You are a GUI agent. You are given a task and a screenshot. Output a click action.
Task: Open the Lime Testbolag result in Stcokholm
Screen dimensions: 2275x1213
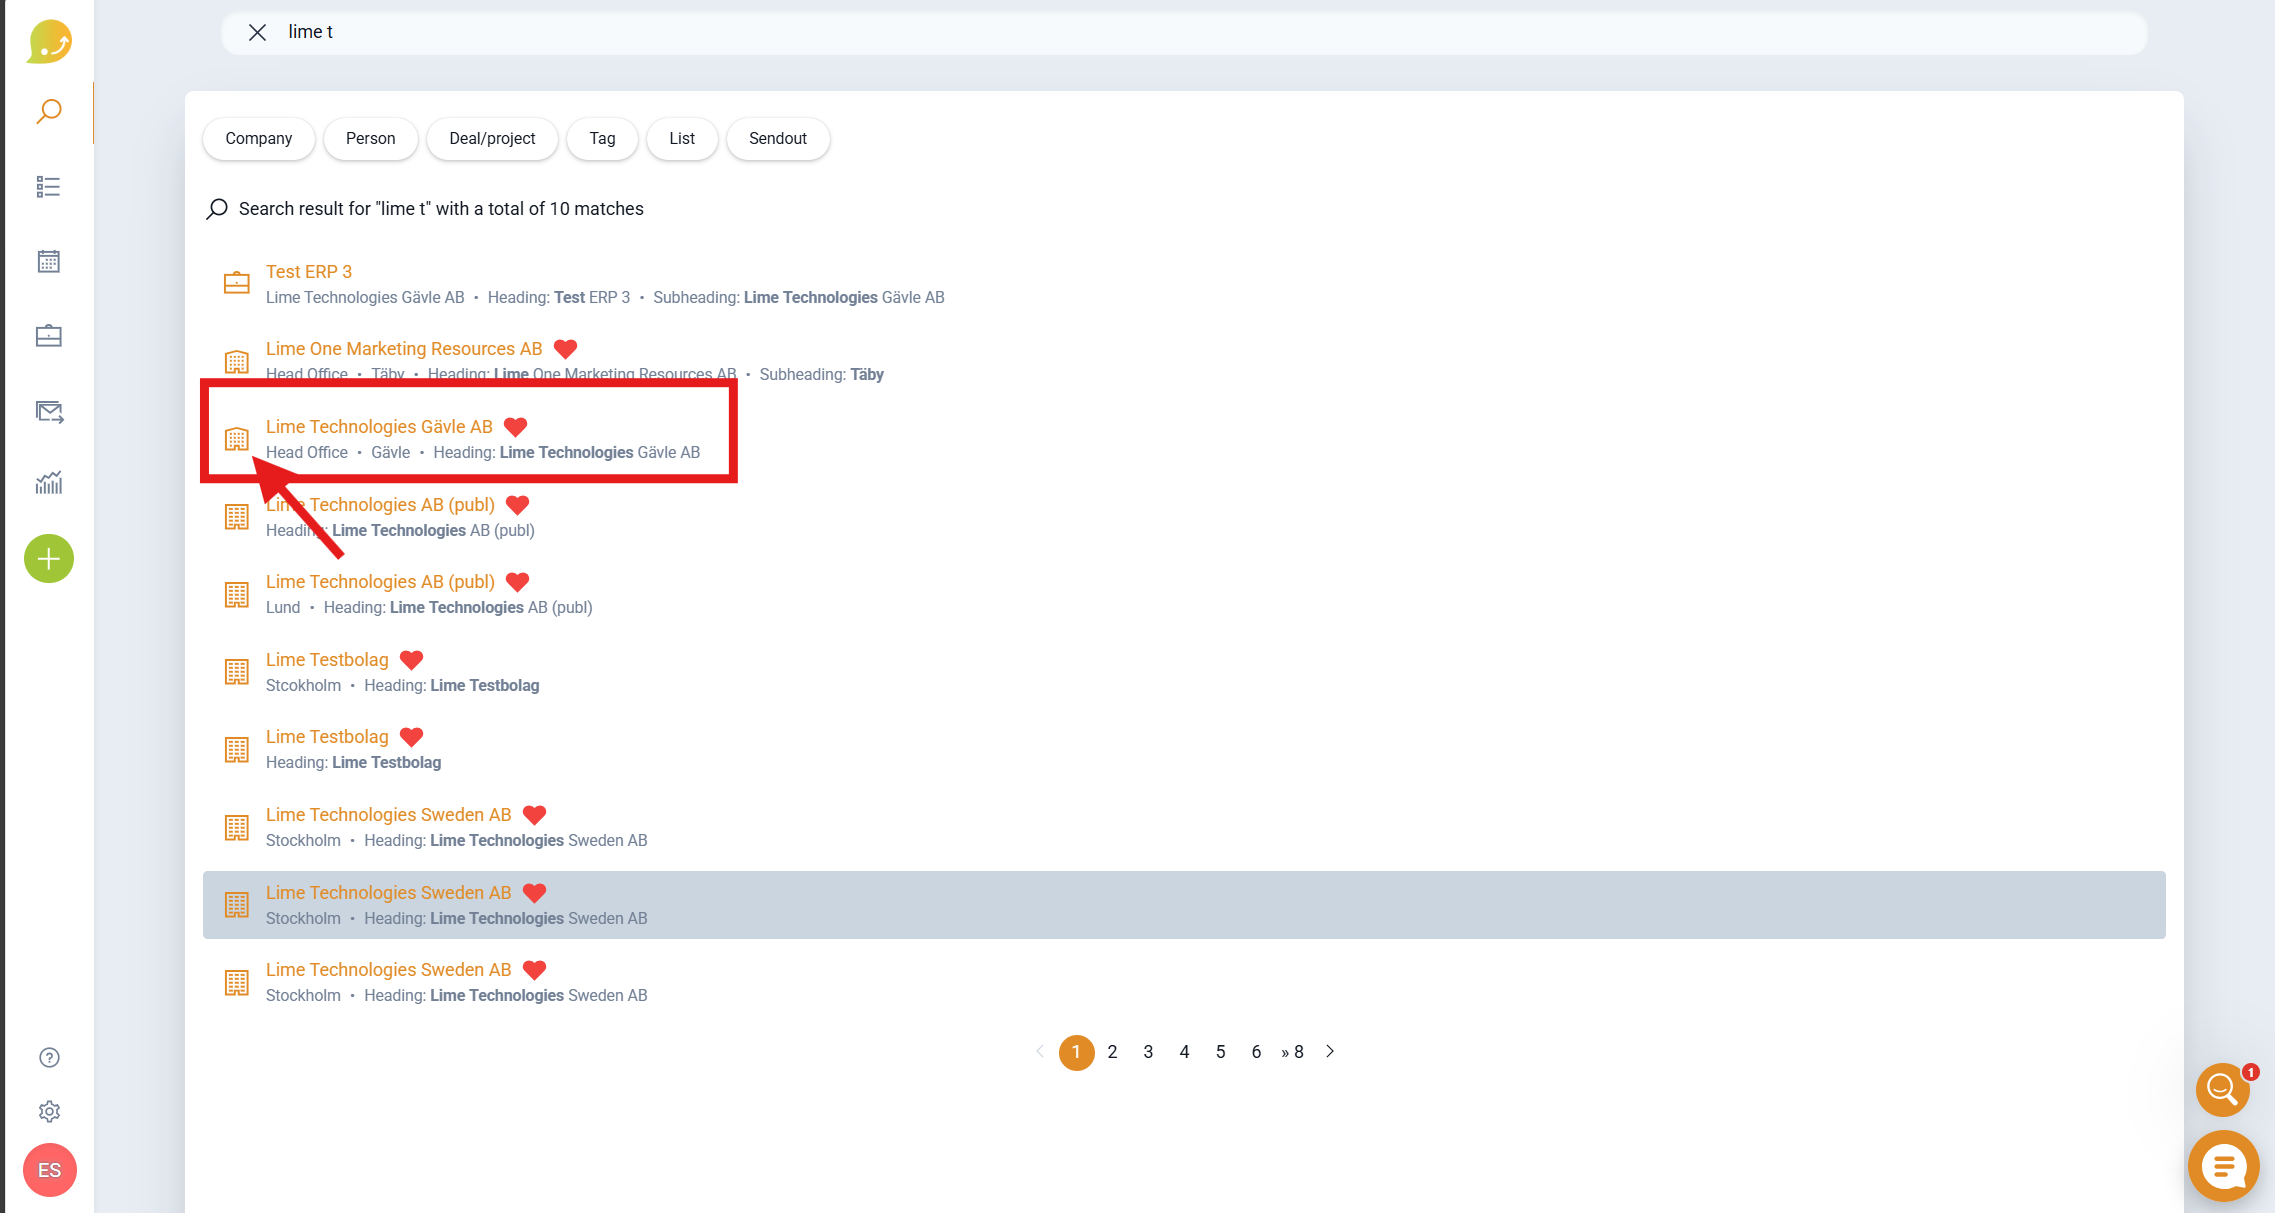[327, 660]
